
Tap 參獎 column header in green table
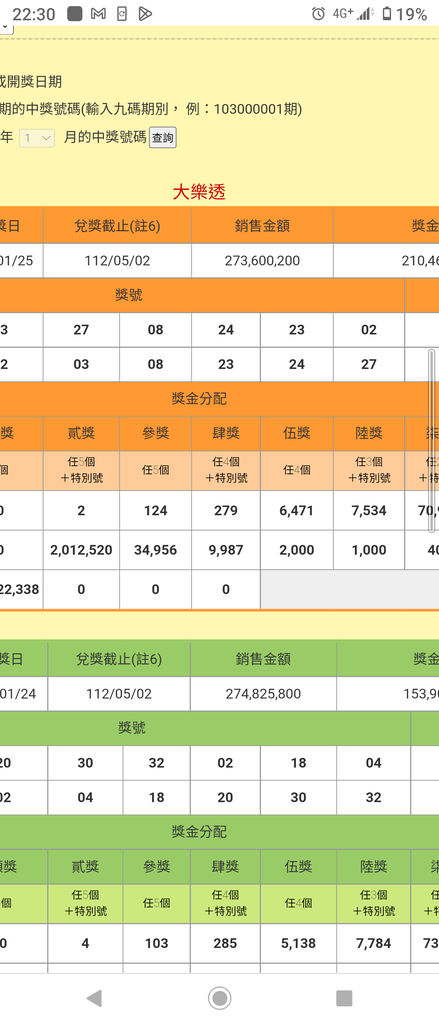[x=157, y=867]
